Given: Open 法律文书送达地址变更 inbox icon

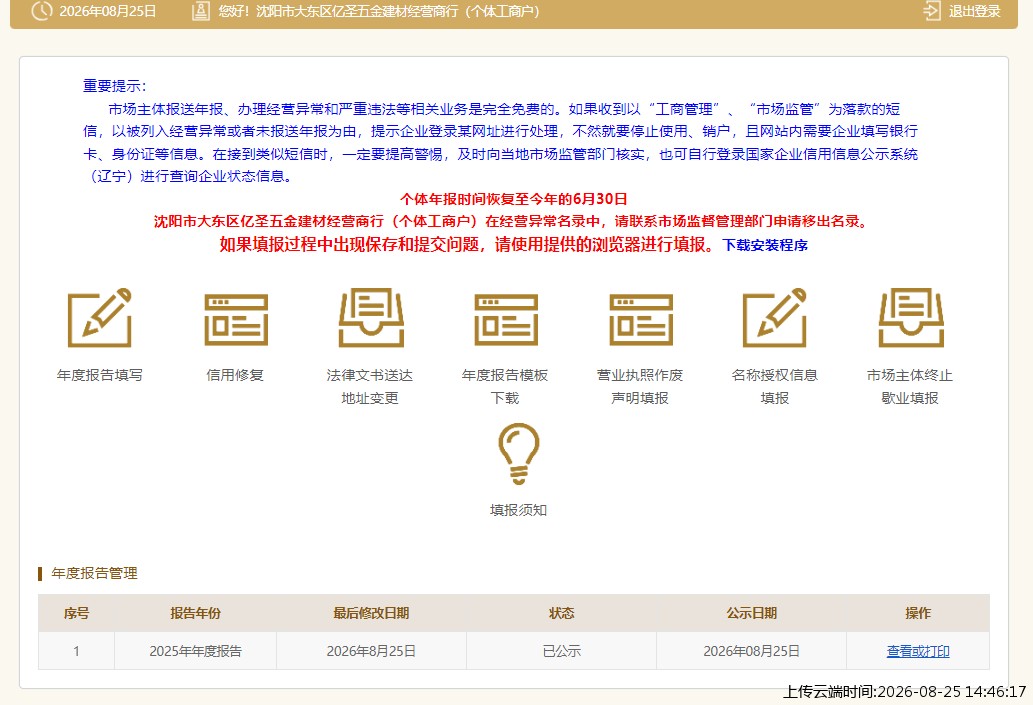Looking at the screenshot, I should [x=371, y=318].
